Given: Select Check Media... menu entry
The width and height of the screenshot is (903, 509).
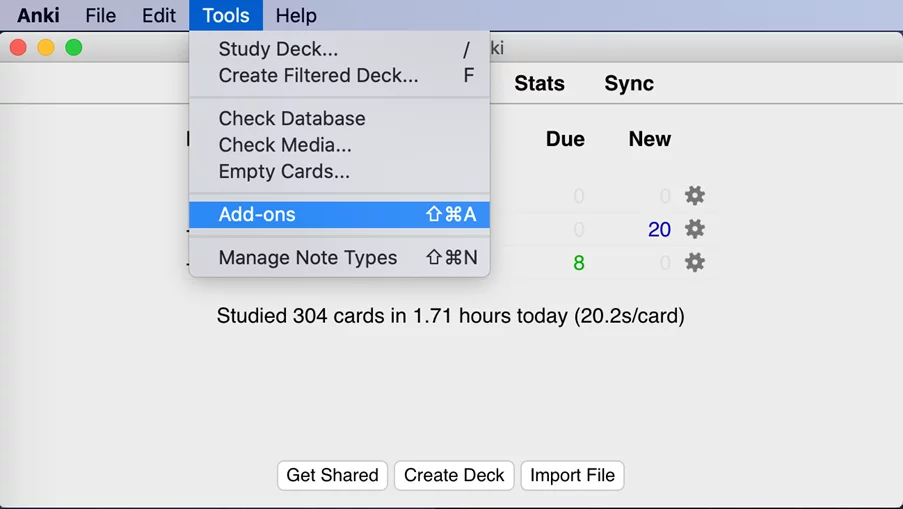Looking at the screenshot, I should pos(340,145).
